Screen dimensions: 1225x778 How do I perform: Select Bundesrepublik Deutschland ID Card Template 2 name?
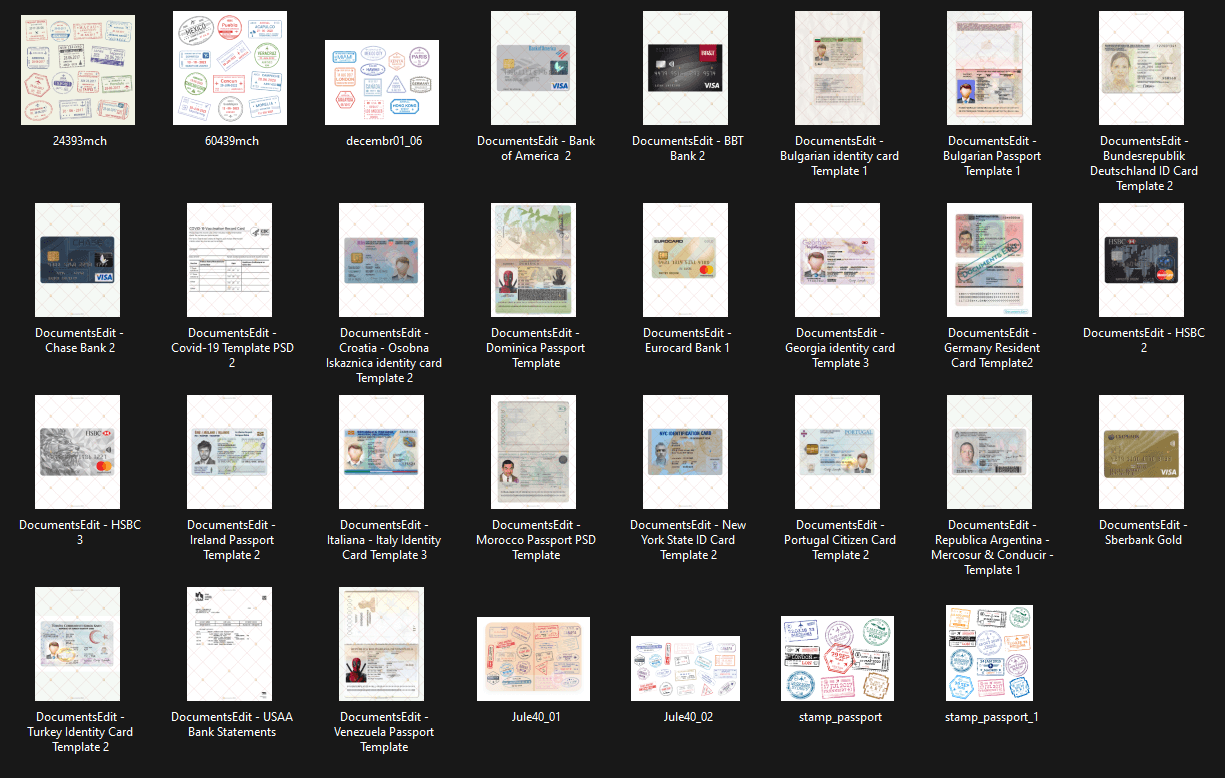pos(1142,163)
